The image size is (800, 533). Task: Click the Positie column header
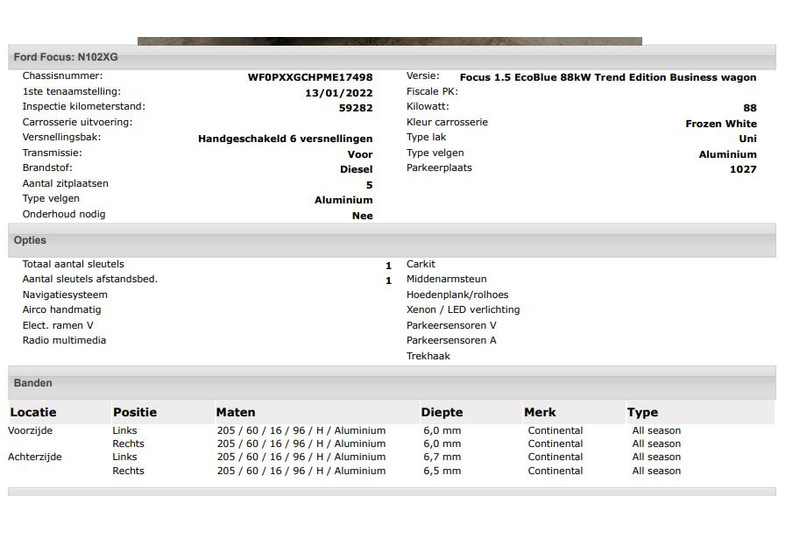point(135,412)
